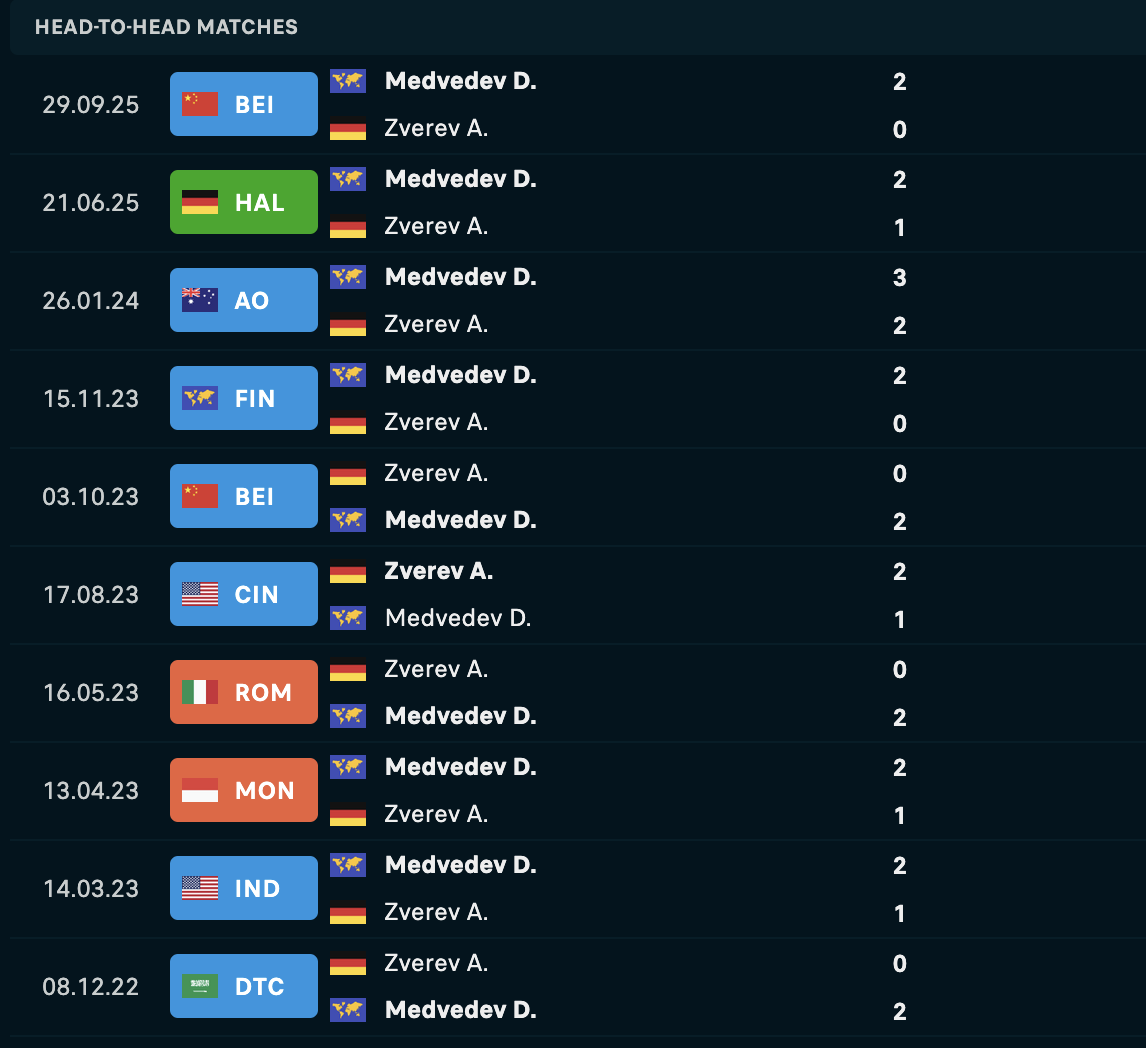Viewport: 1146px width, 1048px height.
Task: Select Medvedev D. in the 15.11.23 match
Action: [460, 374]
